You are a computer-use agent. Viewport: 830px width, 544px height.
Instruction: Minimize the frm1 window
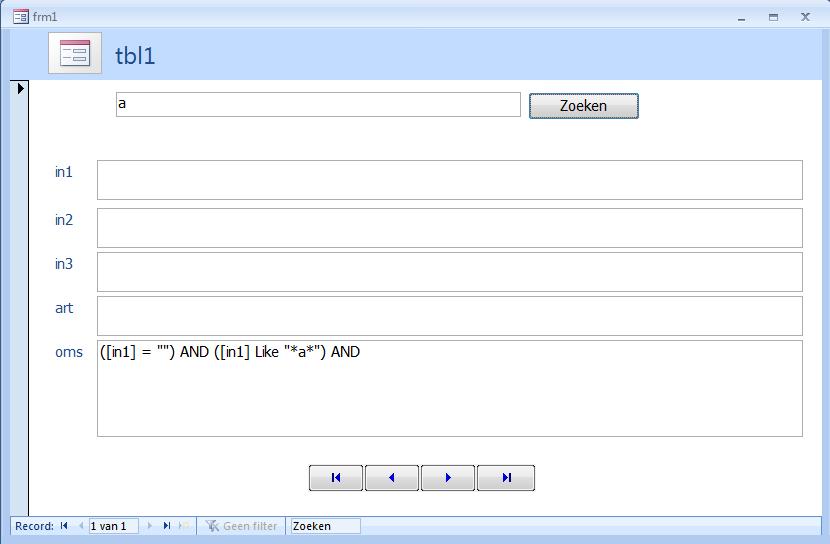point(742,17)
